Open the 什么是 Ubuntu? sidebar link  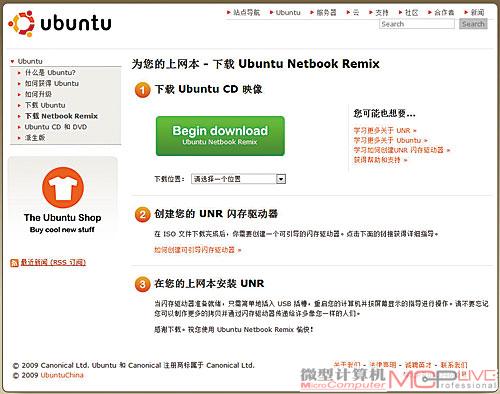tap(50, 72)
